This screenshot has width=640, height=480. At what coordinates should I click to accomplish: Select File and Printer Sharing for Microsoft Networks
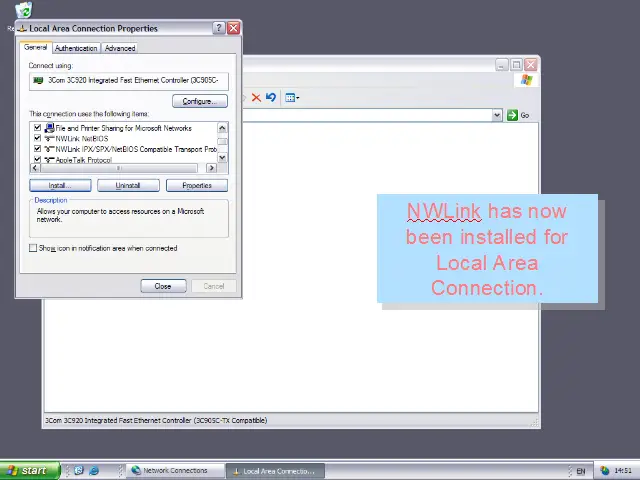123,128
